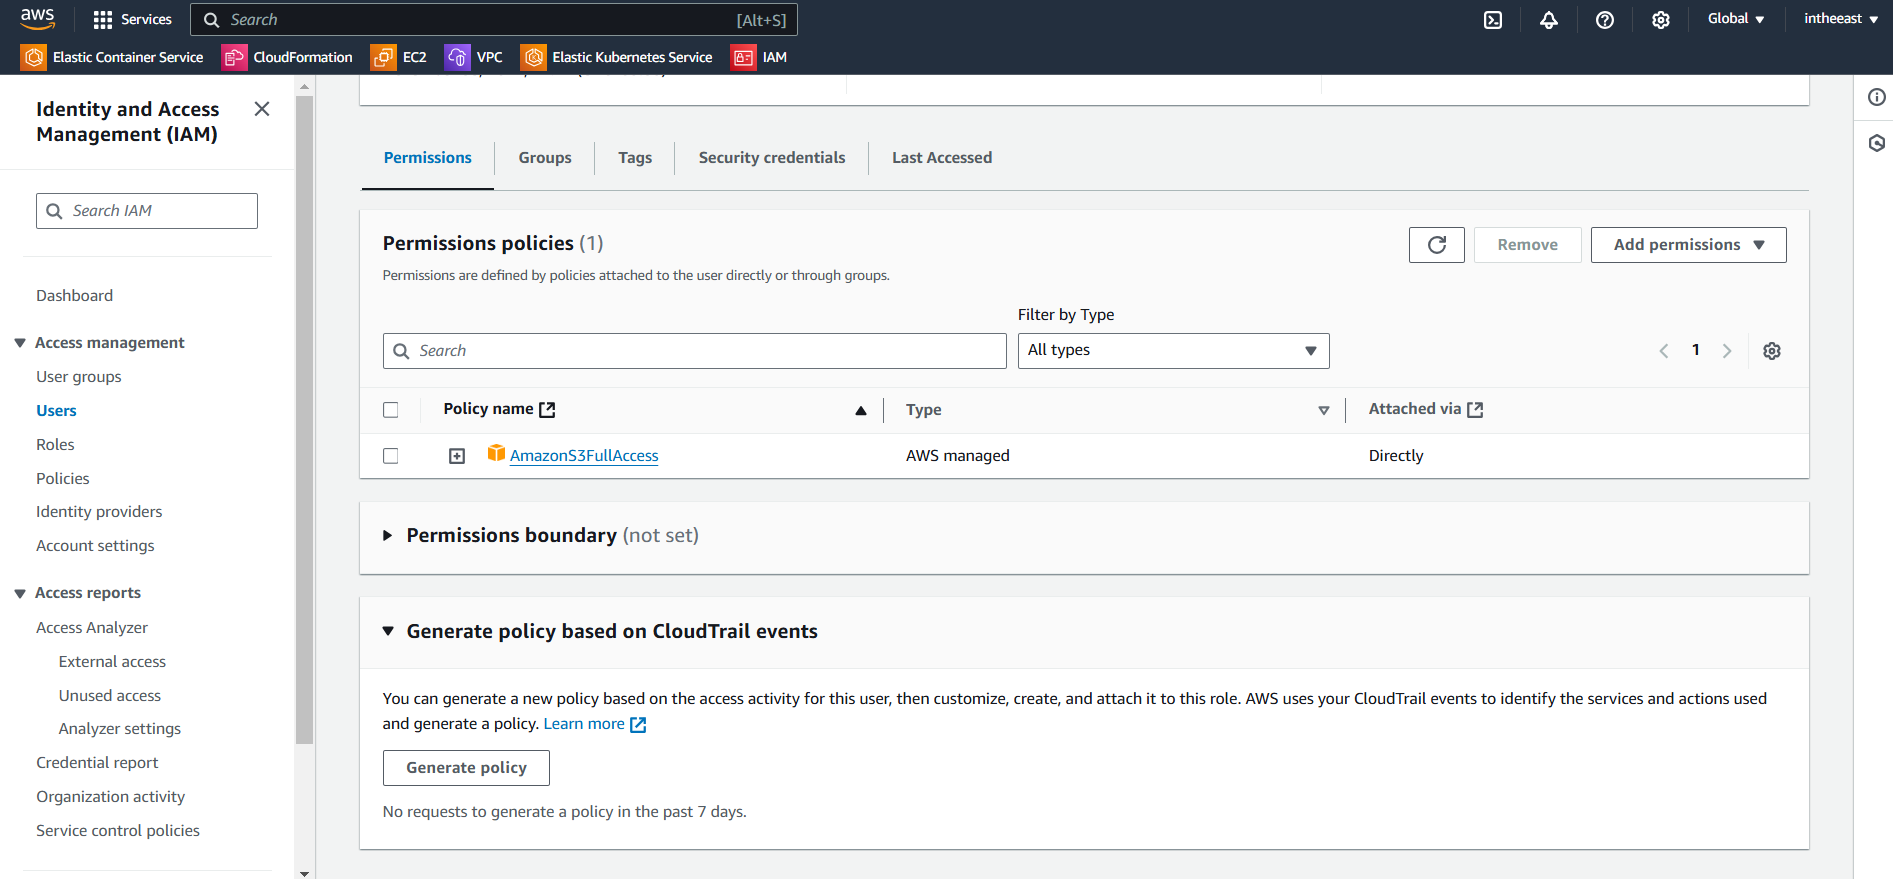Open the Global region dropdown
Image resolution: width=1893 pixels, height=879 pixels.
[x=1736, y=19]
